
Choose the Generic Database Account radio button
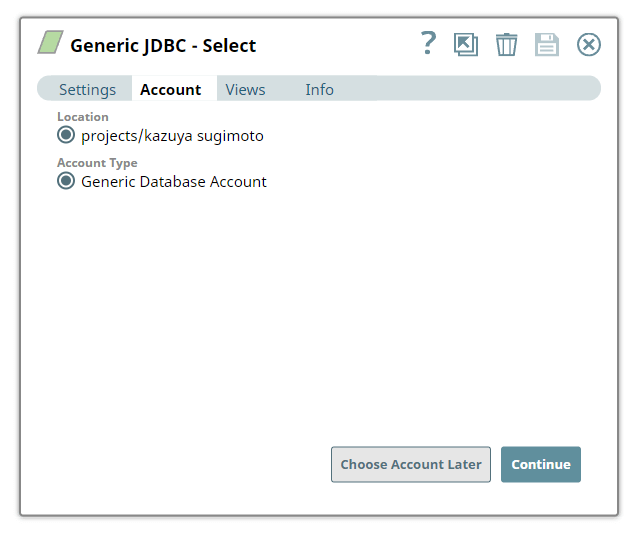[x=66, y=181]
